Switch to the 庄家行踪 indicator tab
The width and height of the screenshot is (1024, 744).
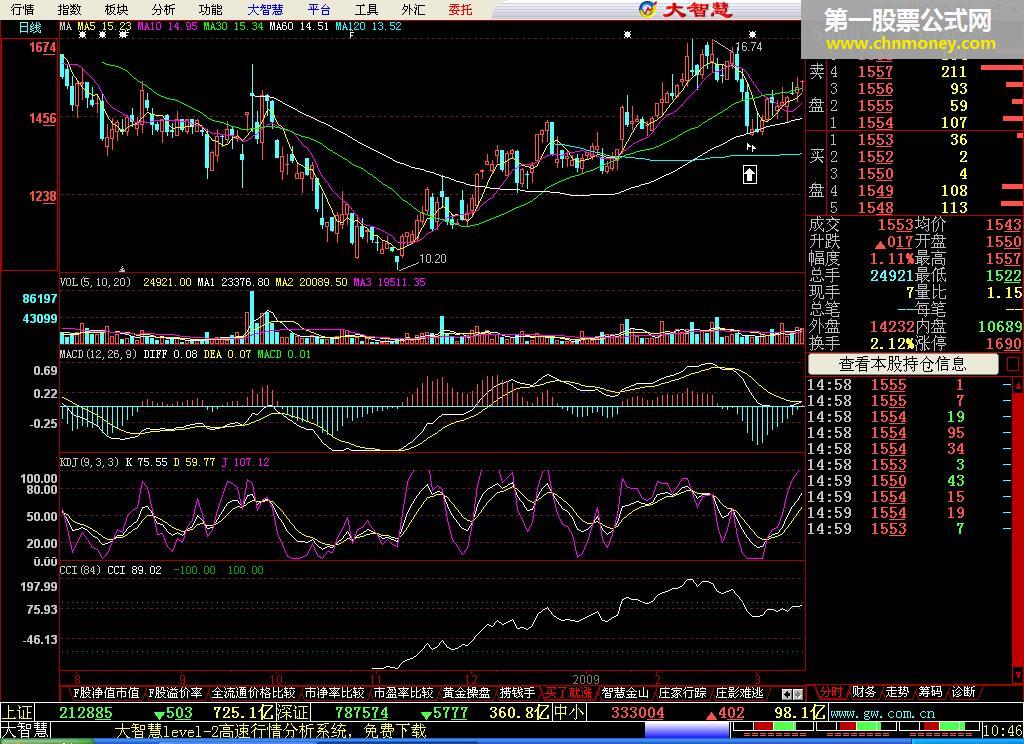click(x=682, y=692)
